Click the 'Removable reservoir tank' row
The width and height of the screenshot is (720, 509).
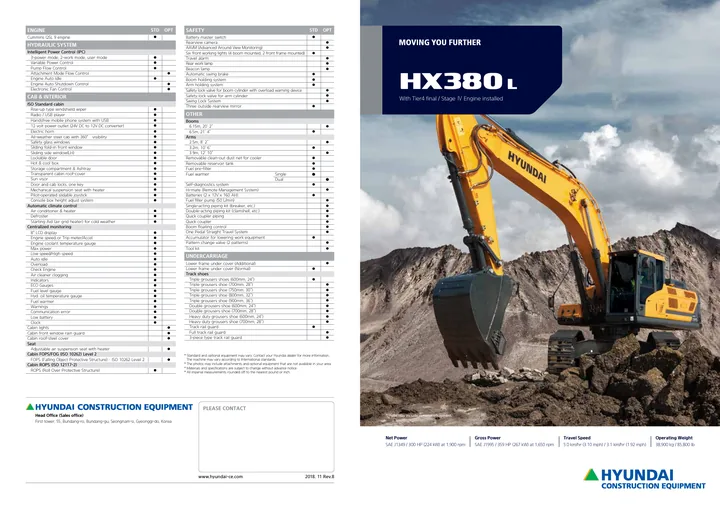[259, 164]
